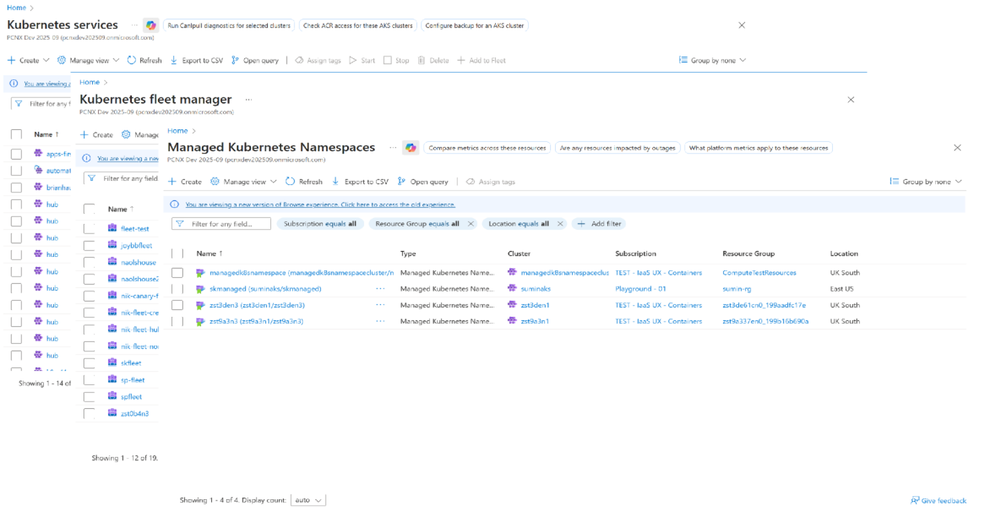Click Export to CSV in Kubernetes services toolbar
Viewport: 999px width, 520px height.
tap(196, 61)
